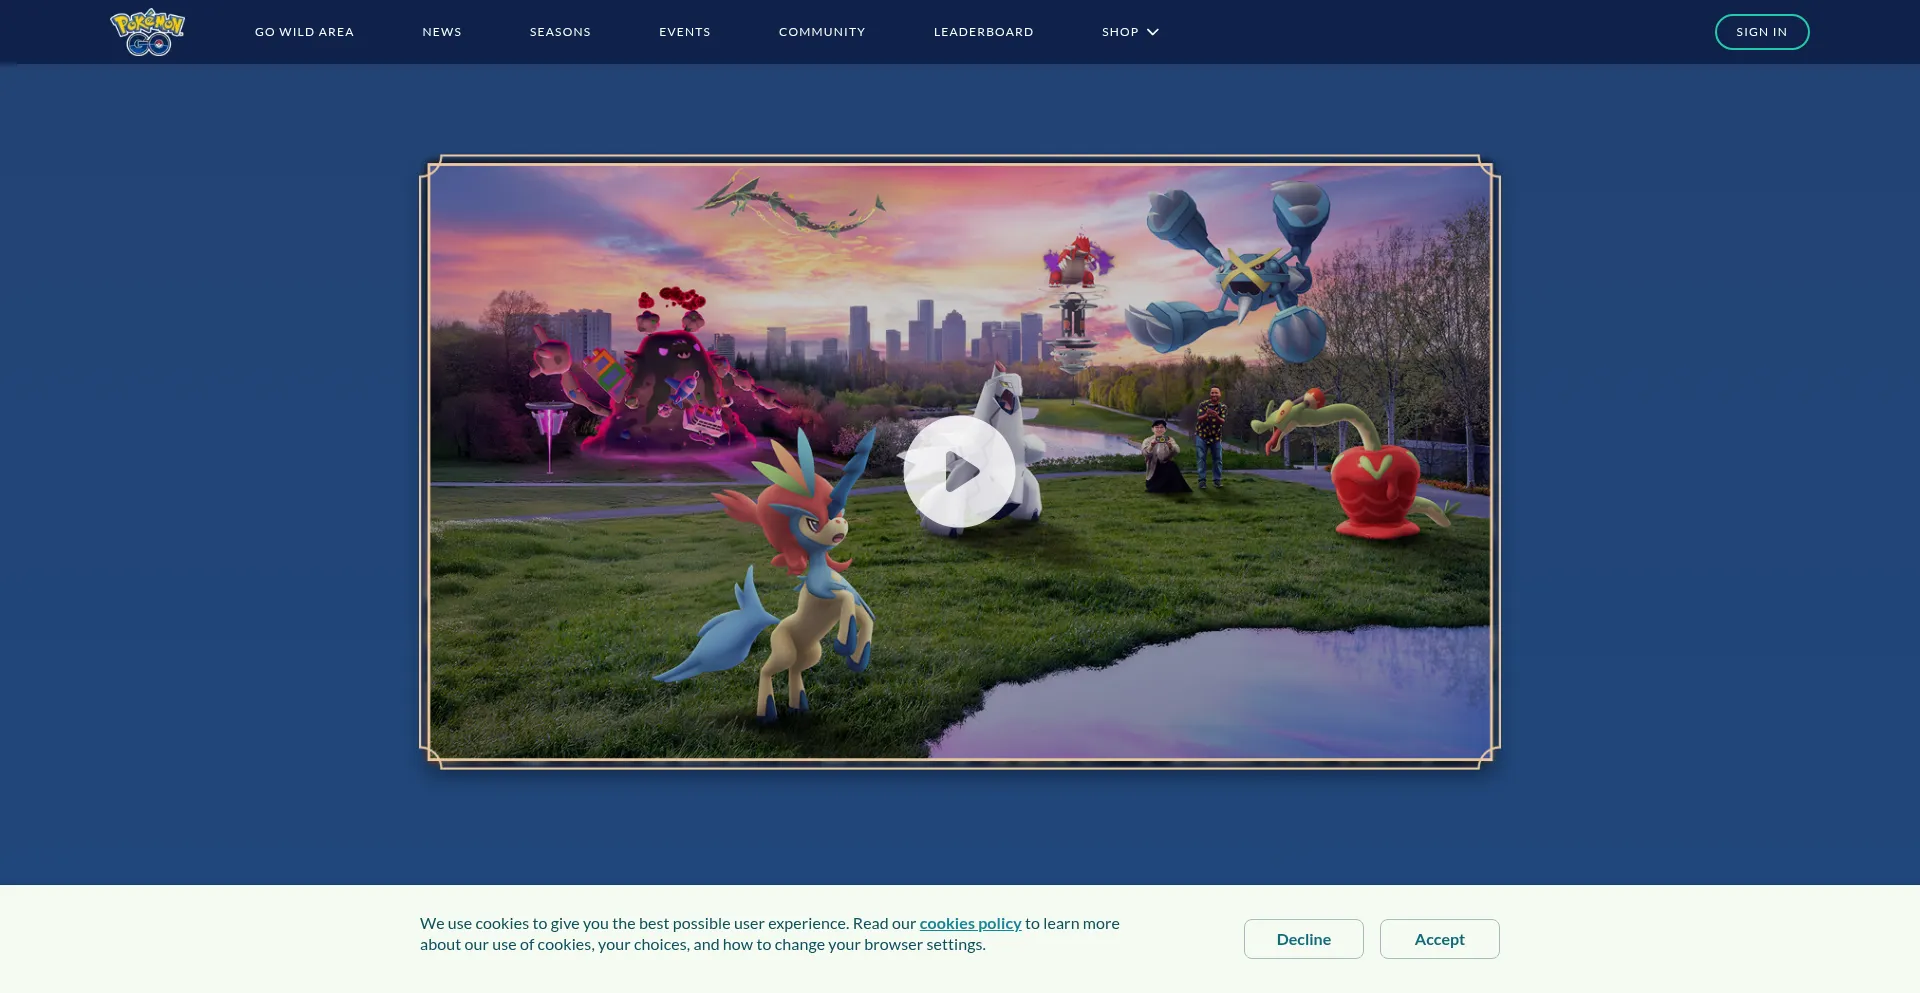Screen dimensions: 1920x993
Task: Navigate to Seasons page
Action: [560, 32]
